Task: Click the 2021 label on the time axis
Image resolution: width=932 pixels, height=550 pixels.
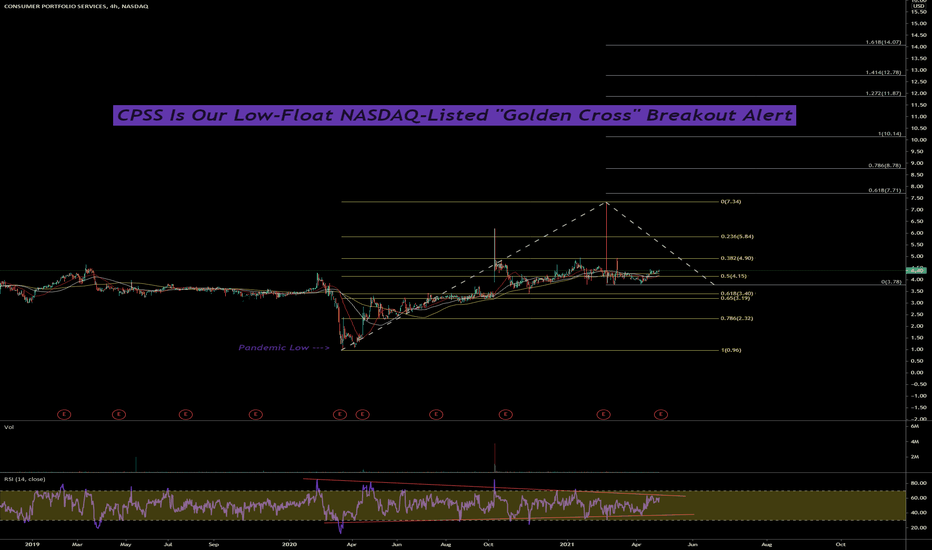Action: point(567,544)
